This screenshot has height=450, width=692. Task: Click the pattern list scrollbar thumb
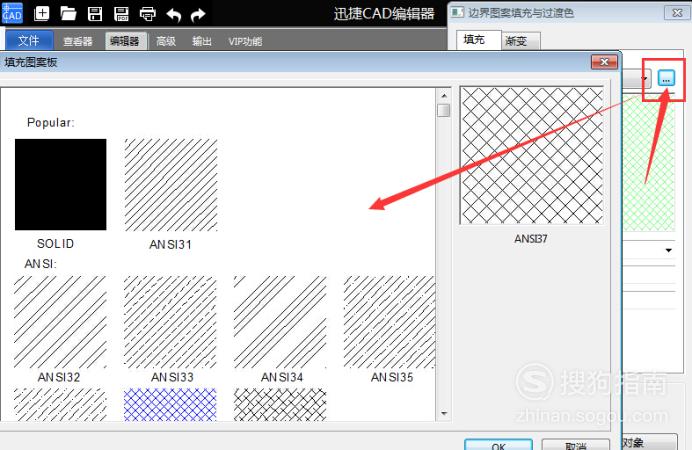pos(444,110)
